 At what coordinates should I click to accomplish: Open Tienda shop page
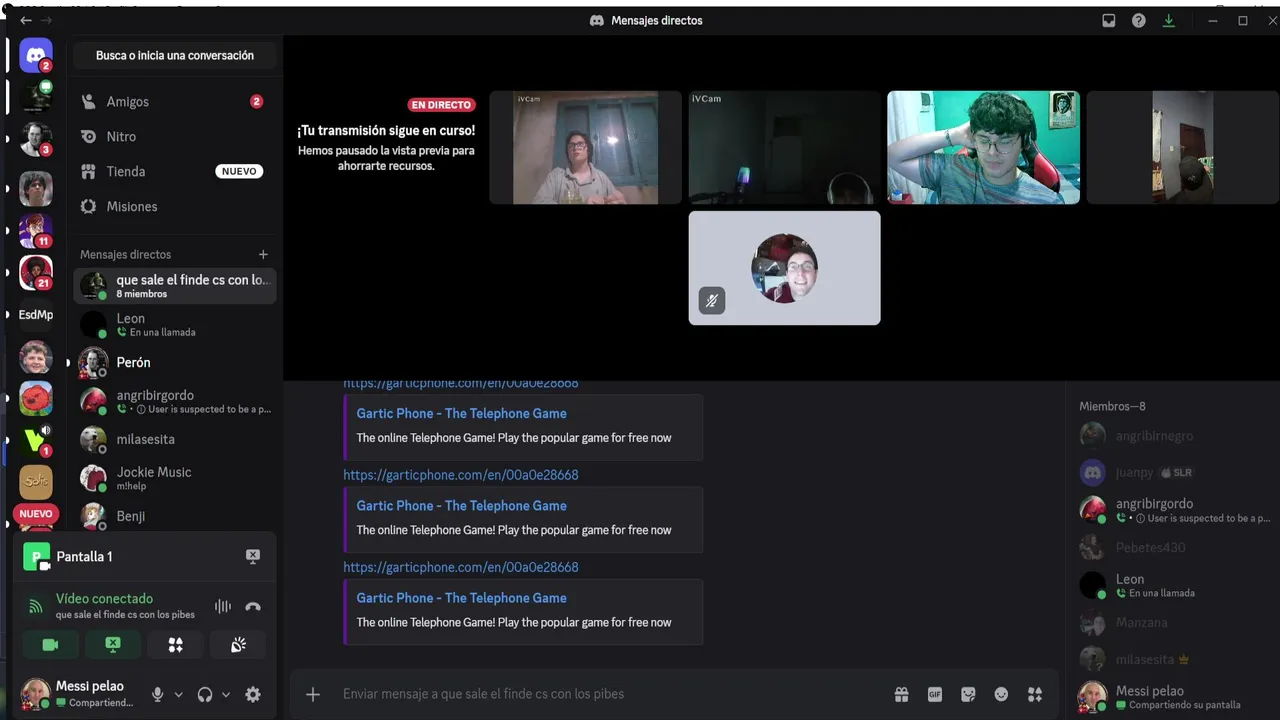pyautogui.click(x=174, y=172)
